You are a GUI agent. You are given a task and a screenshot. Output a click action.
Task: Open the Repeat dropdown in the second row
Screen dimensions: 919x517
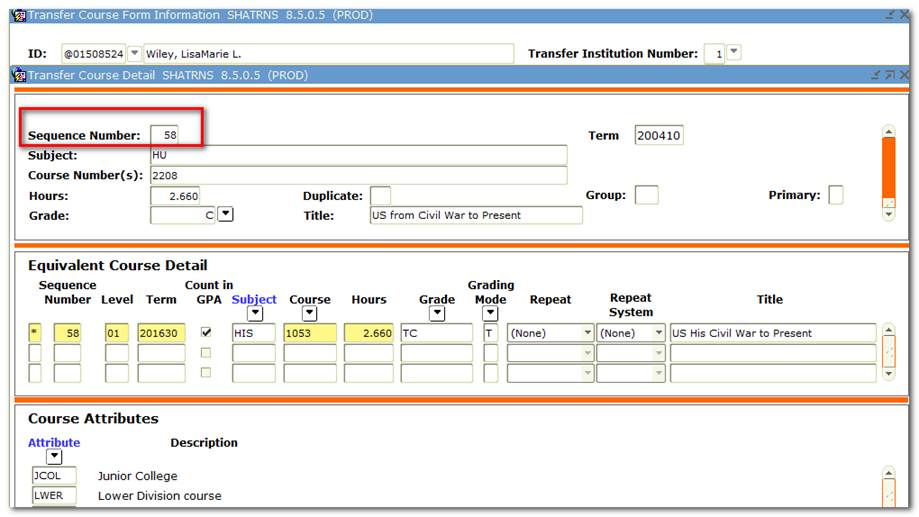point(587,353)
